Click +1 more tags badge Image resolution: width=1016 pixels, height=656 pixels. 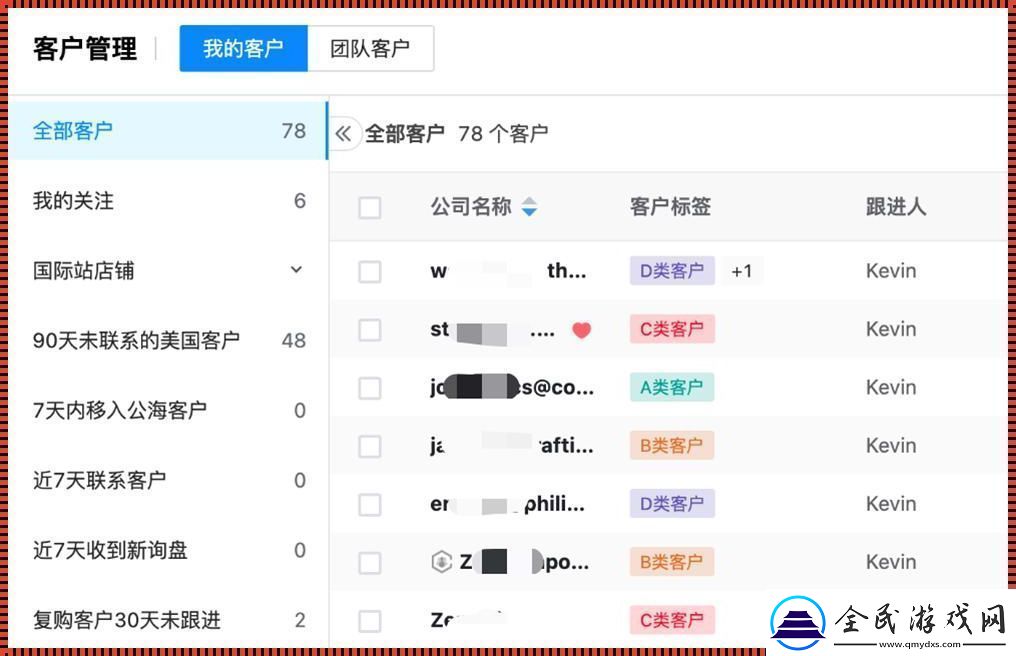742,271
